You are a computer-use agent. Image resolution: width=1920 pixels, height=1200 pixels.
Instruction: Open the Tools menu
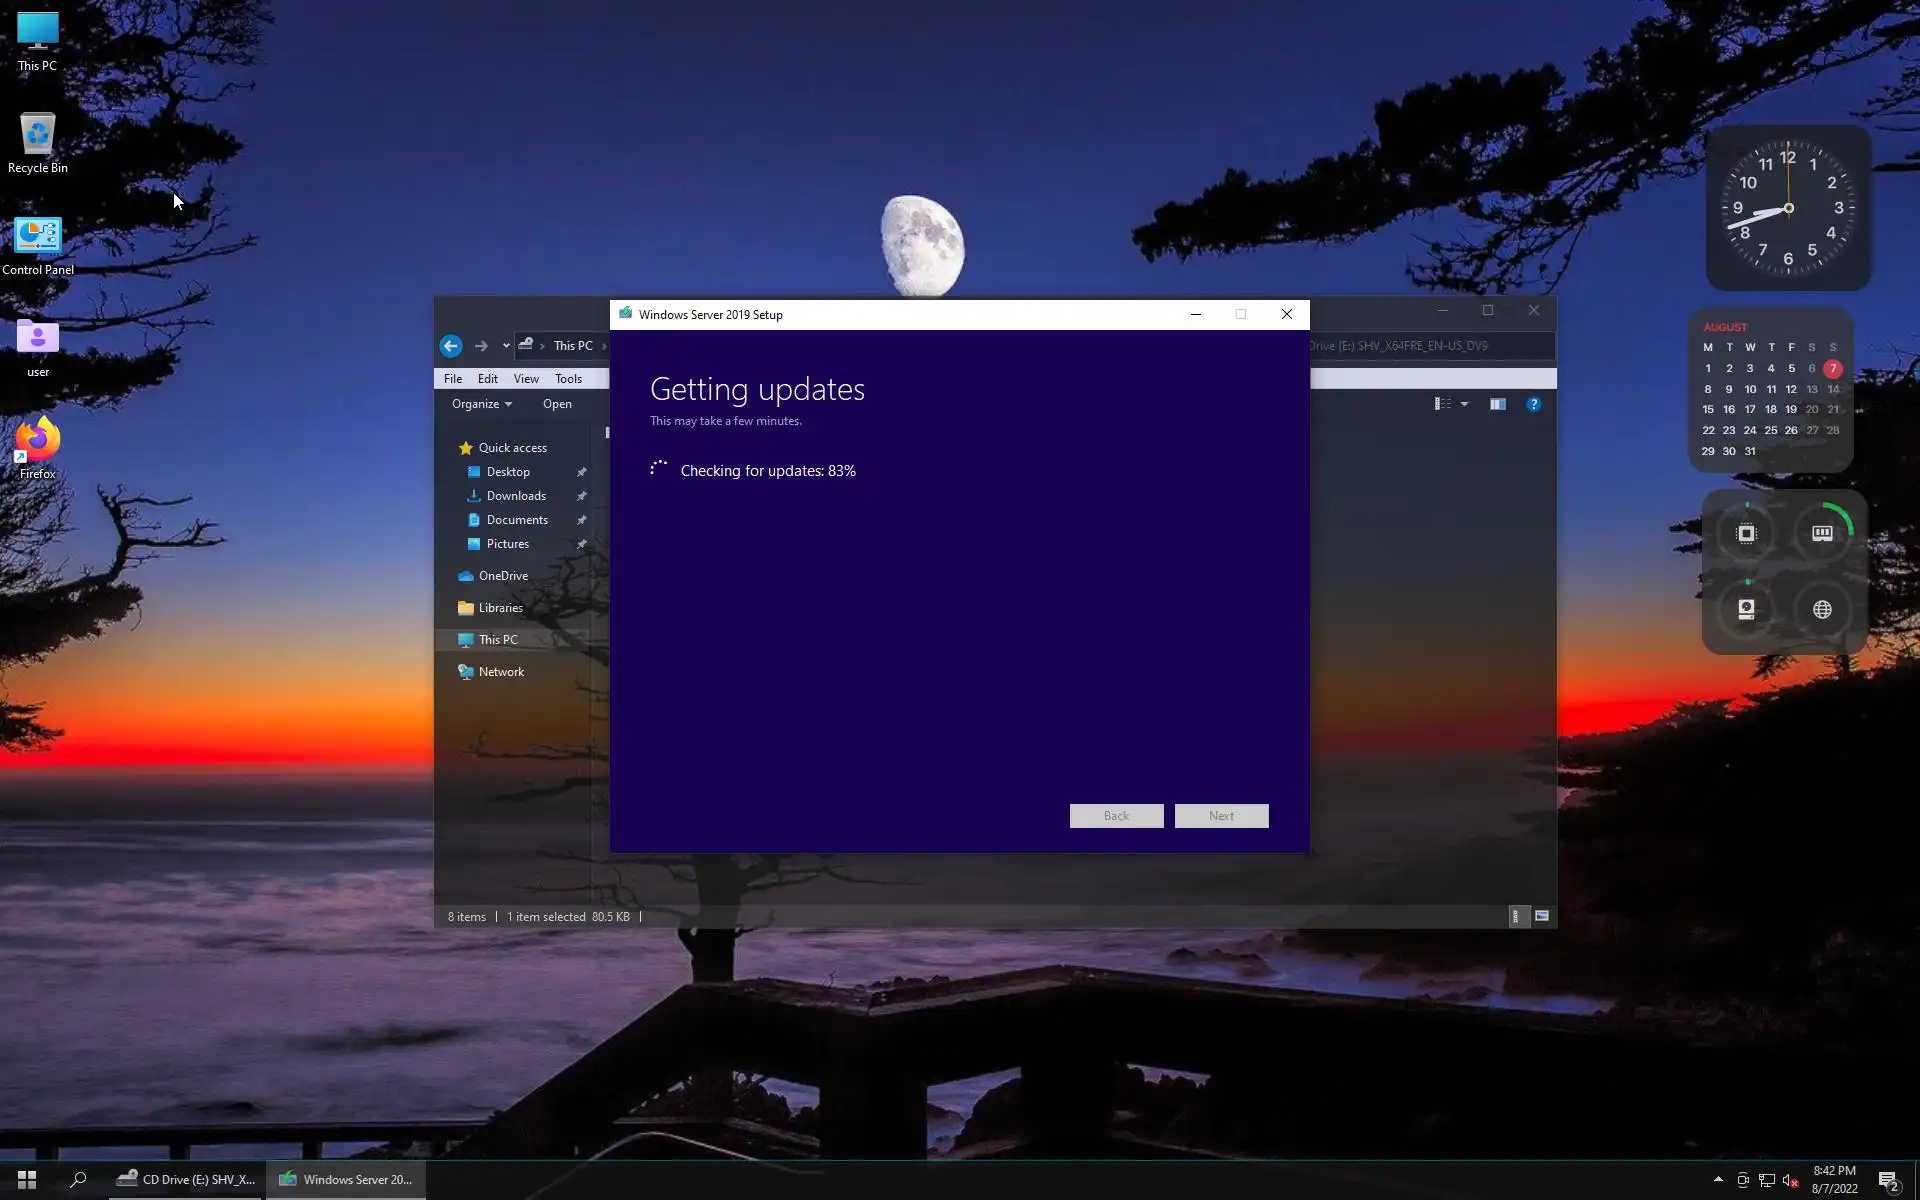(568, 379)
